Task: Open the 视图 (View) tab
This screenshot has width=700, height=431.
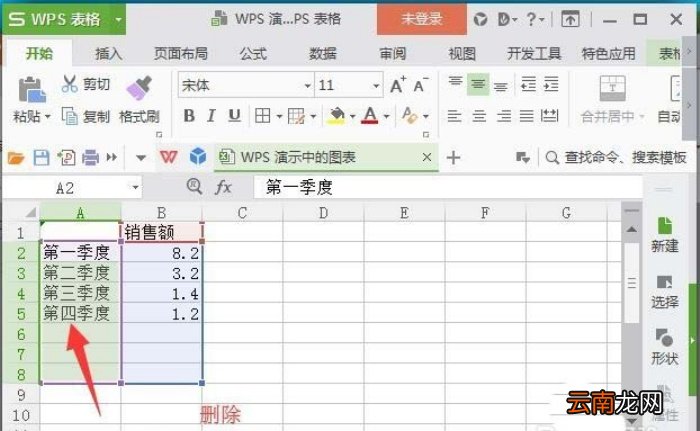Action: 462,54
